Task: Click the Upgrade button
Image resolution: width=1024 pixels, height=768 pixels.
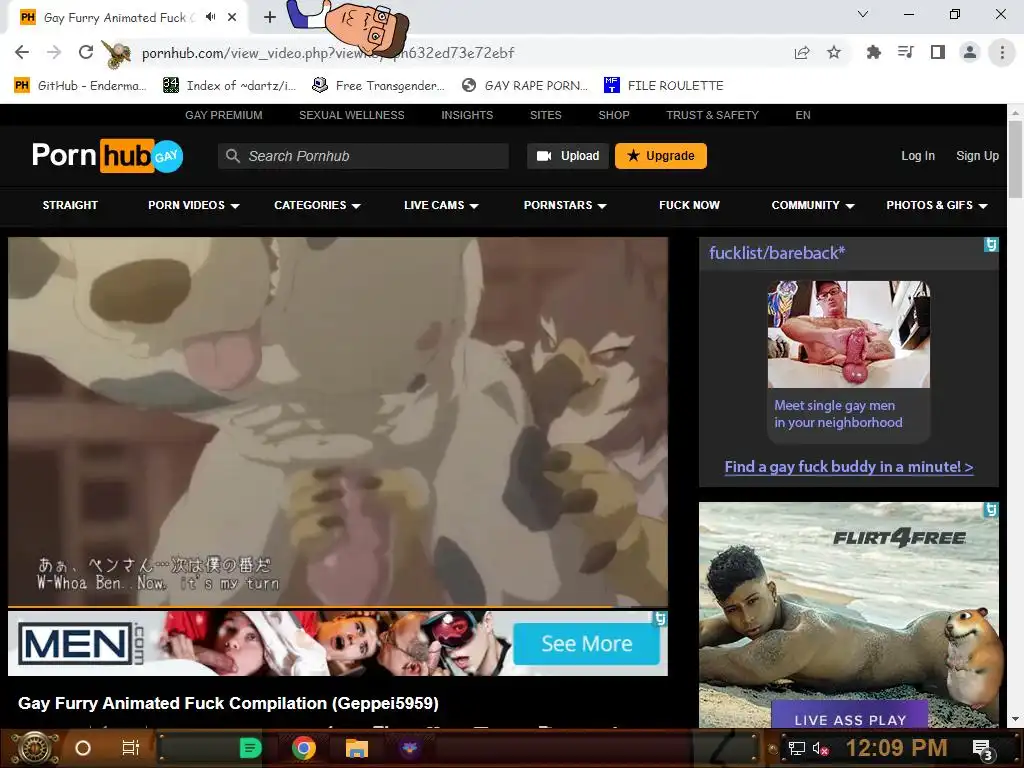Action: (660, 156)
